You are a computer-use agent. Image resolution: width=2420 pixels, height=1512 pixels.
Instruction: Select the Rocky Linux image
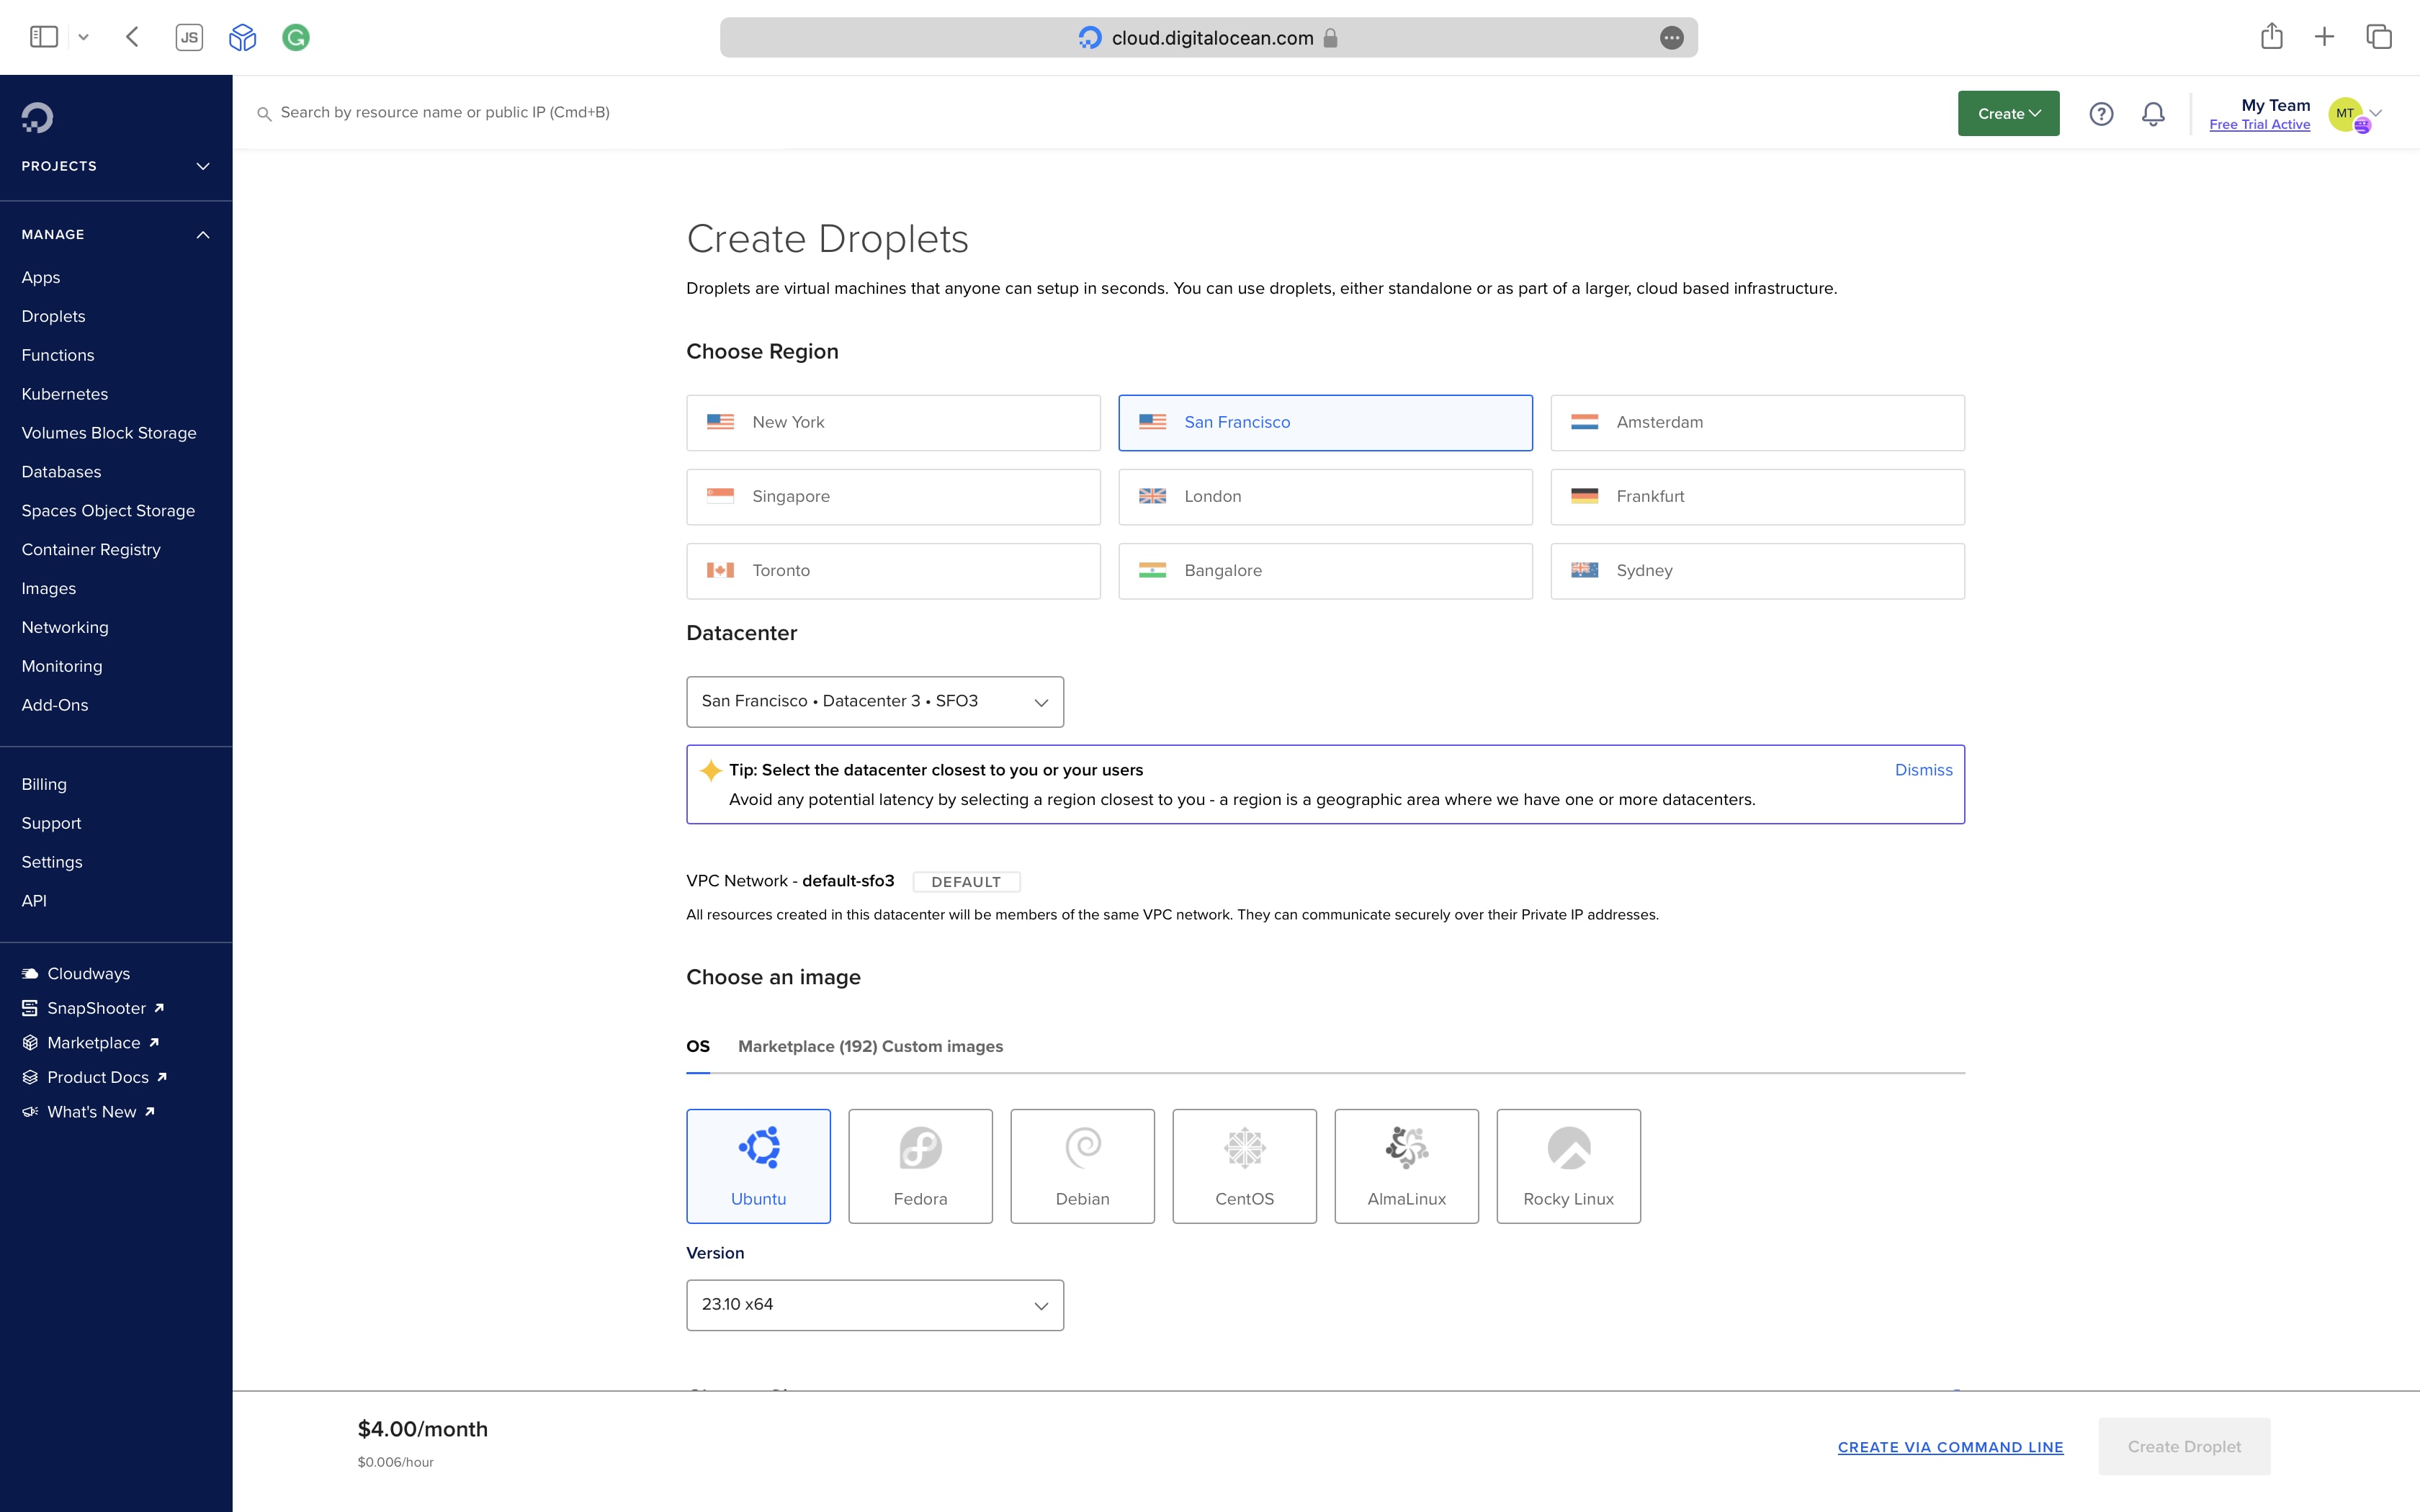1568,1166
